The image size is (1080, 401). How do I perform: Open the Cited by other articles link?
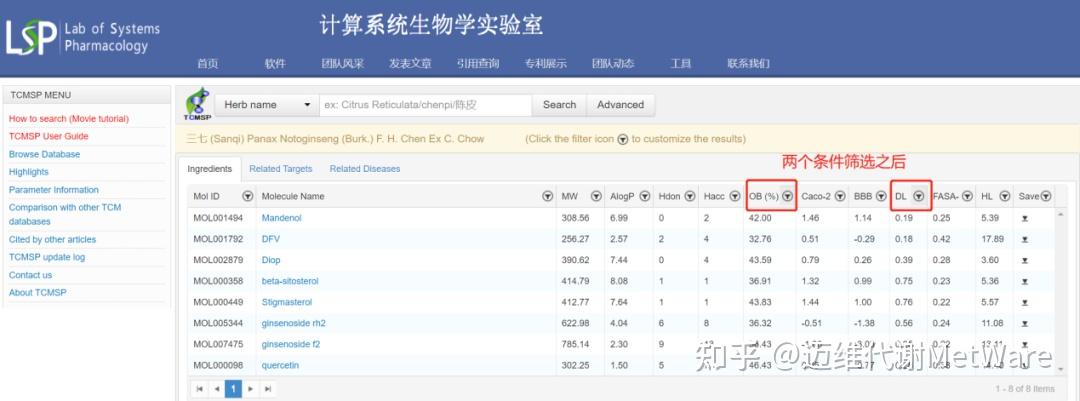tap(52, 240)
